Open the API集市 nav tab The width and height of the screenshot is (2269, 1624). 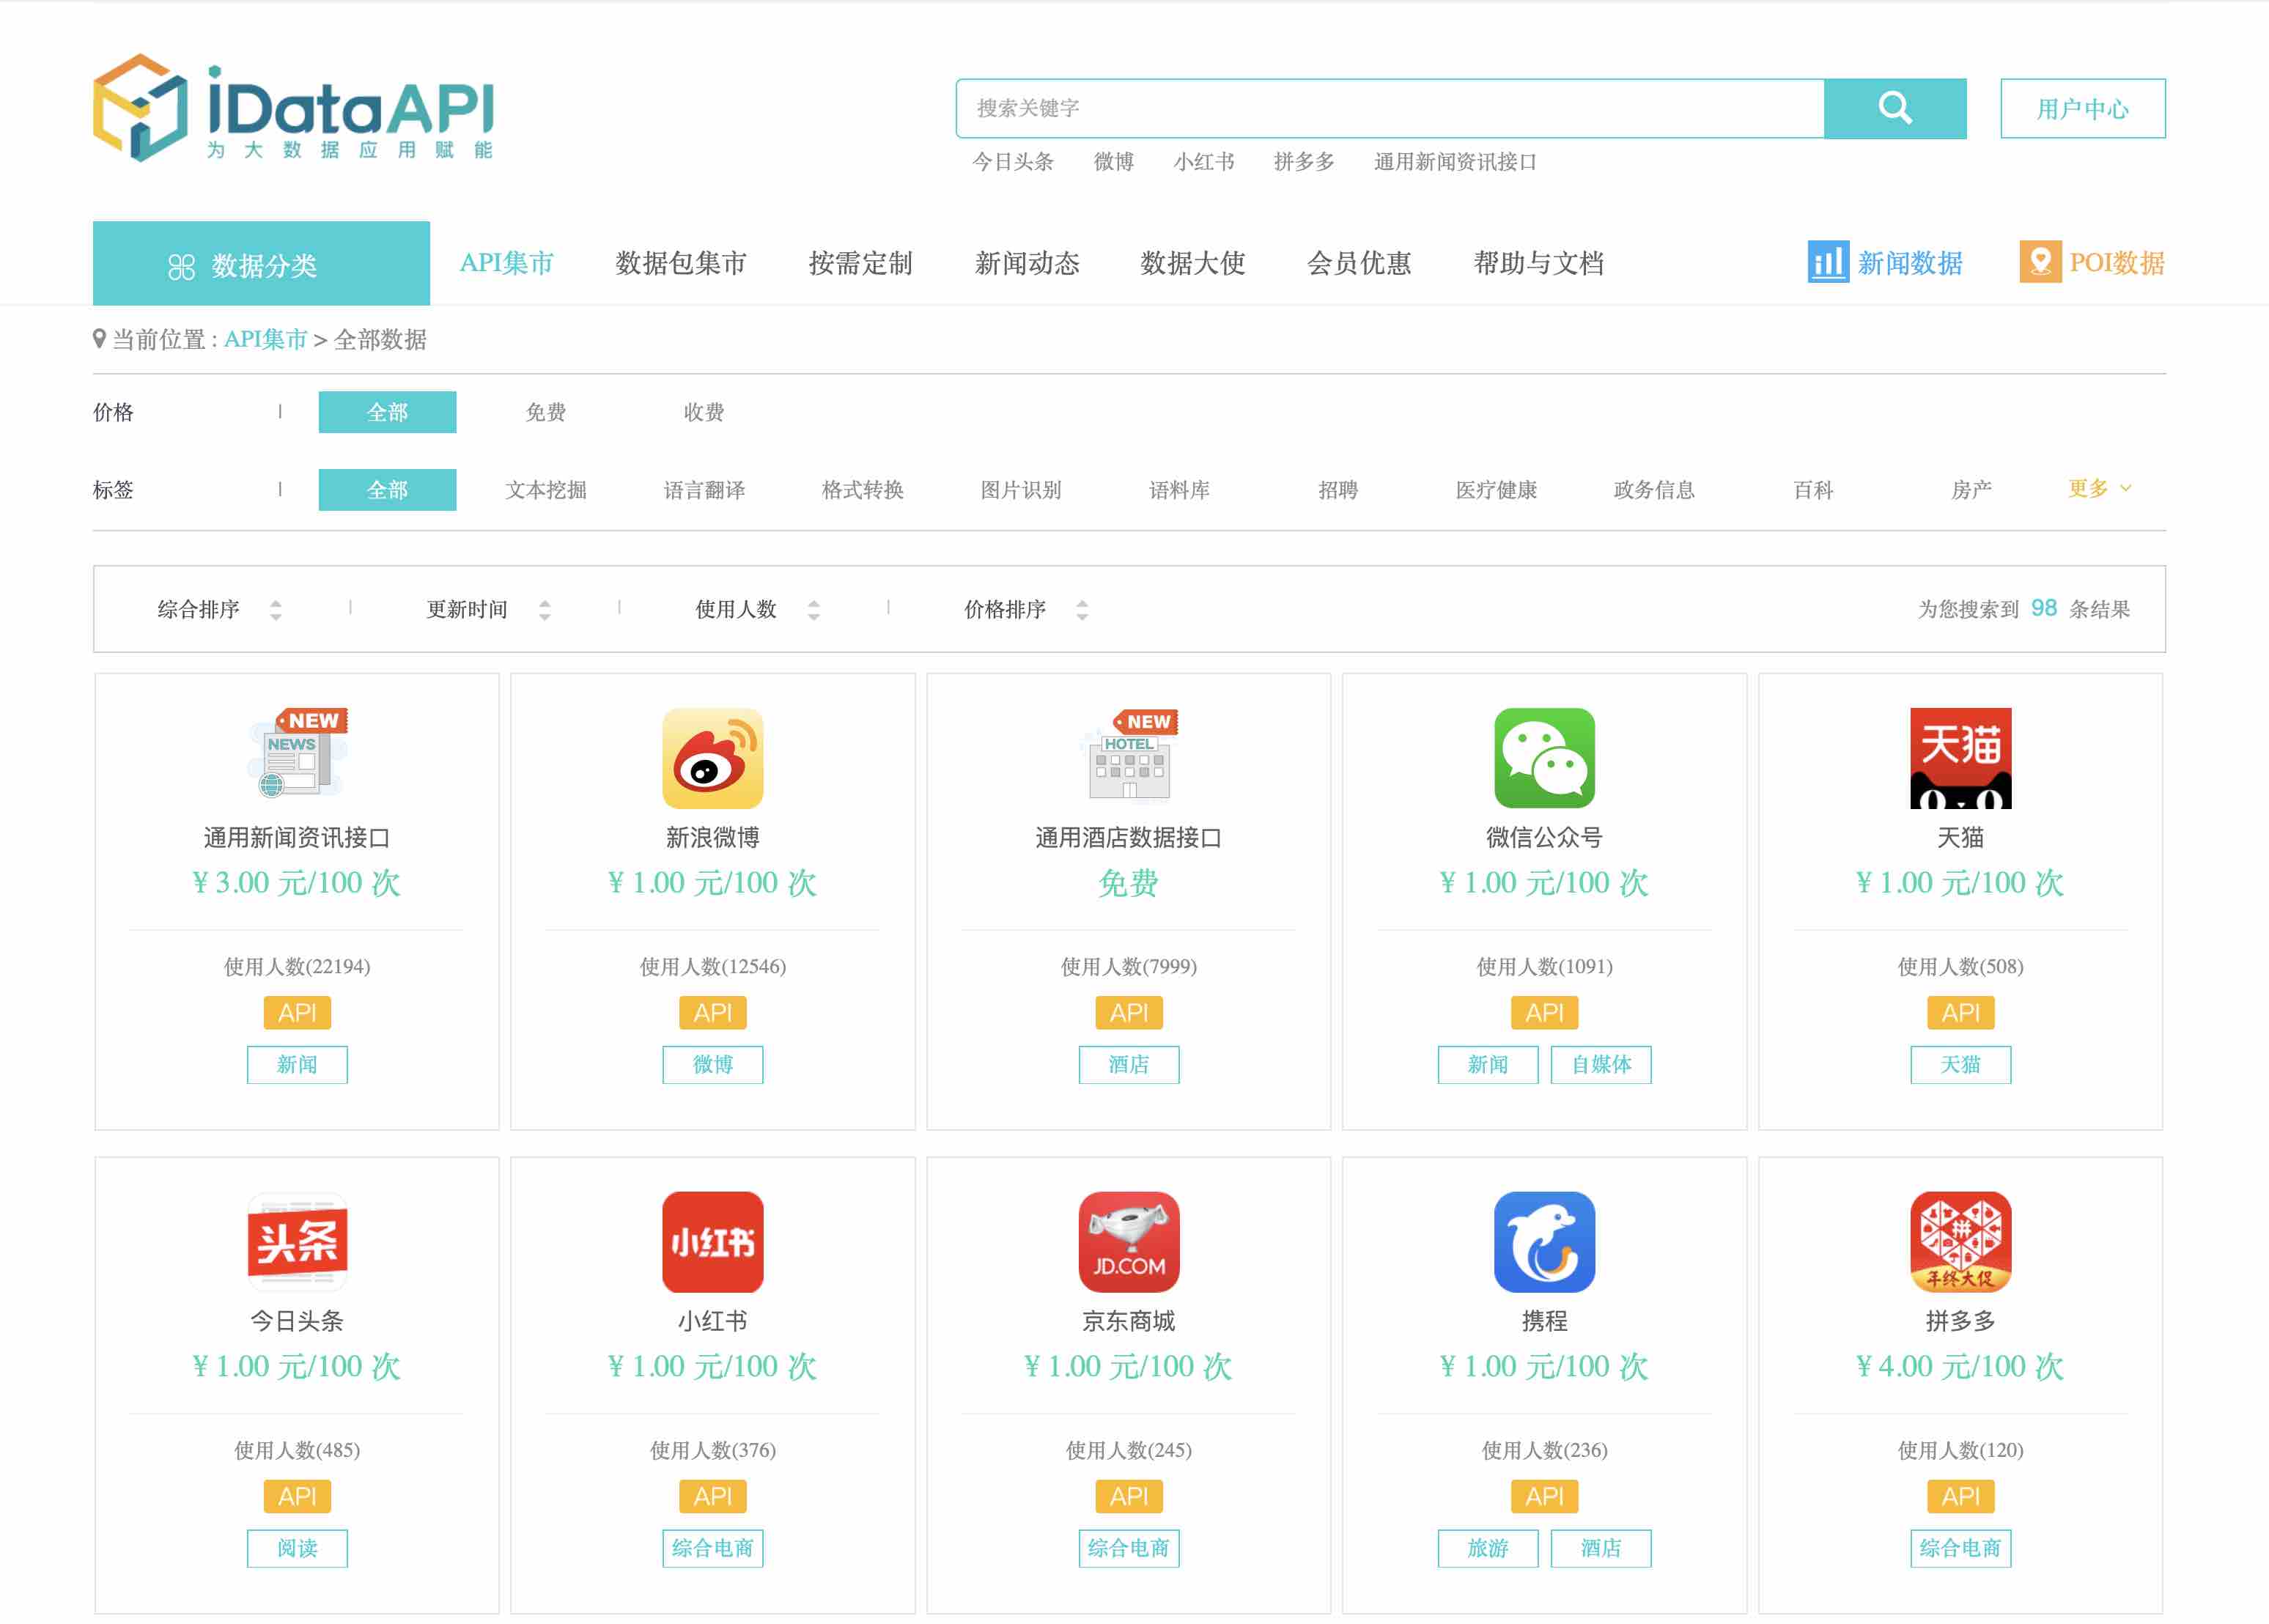pos(506,263)
